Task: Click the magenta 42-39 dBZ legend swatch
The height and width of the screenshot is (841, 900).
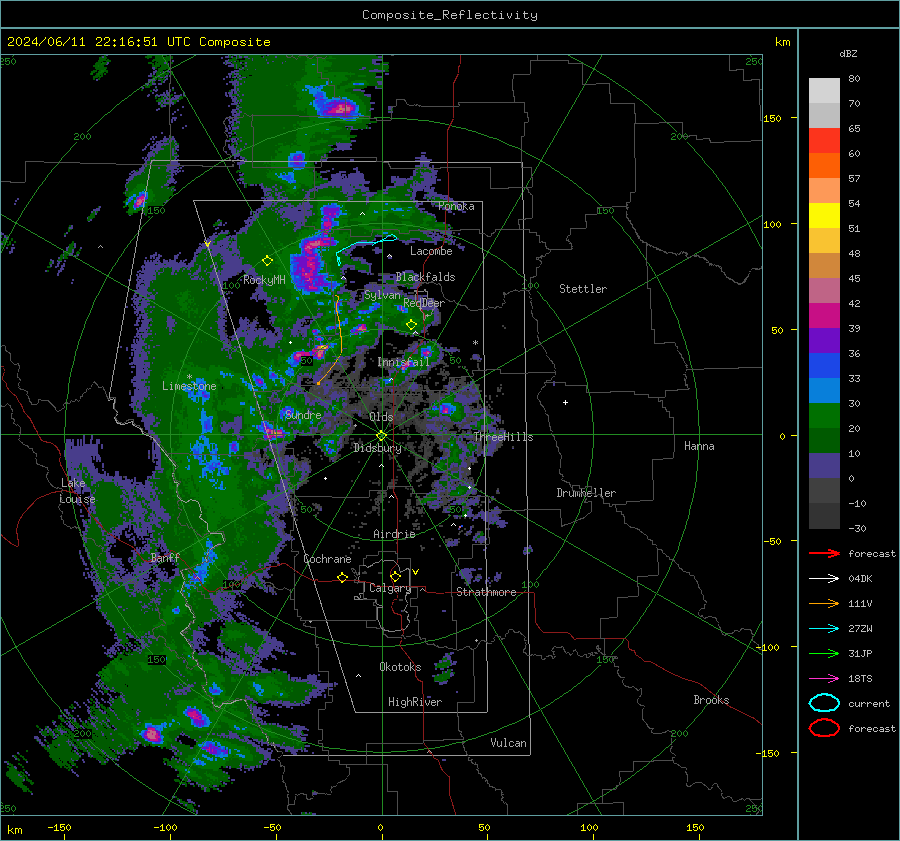Action: tap(824, 316)
